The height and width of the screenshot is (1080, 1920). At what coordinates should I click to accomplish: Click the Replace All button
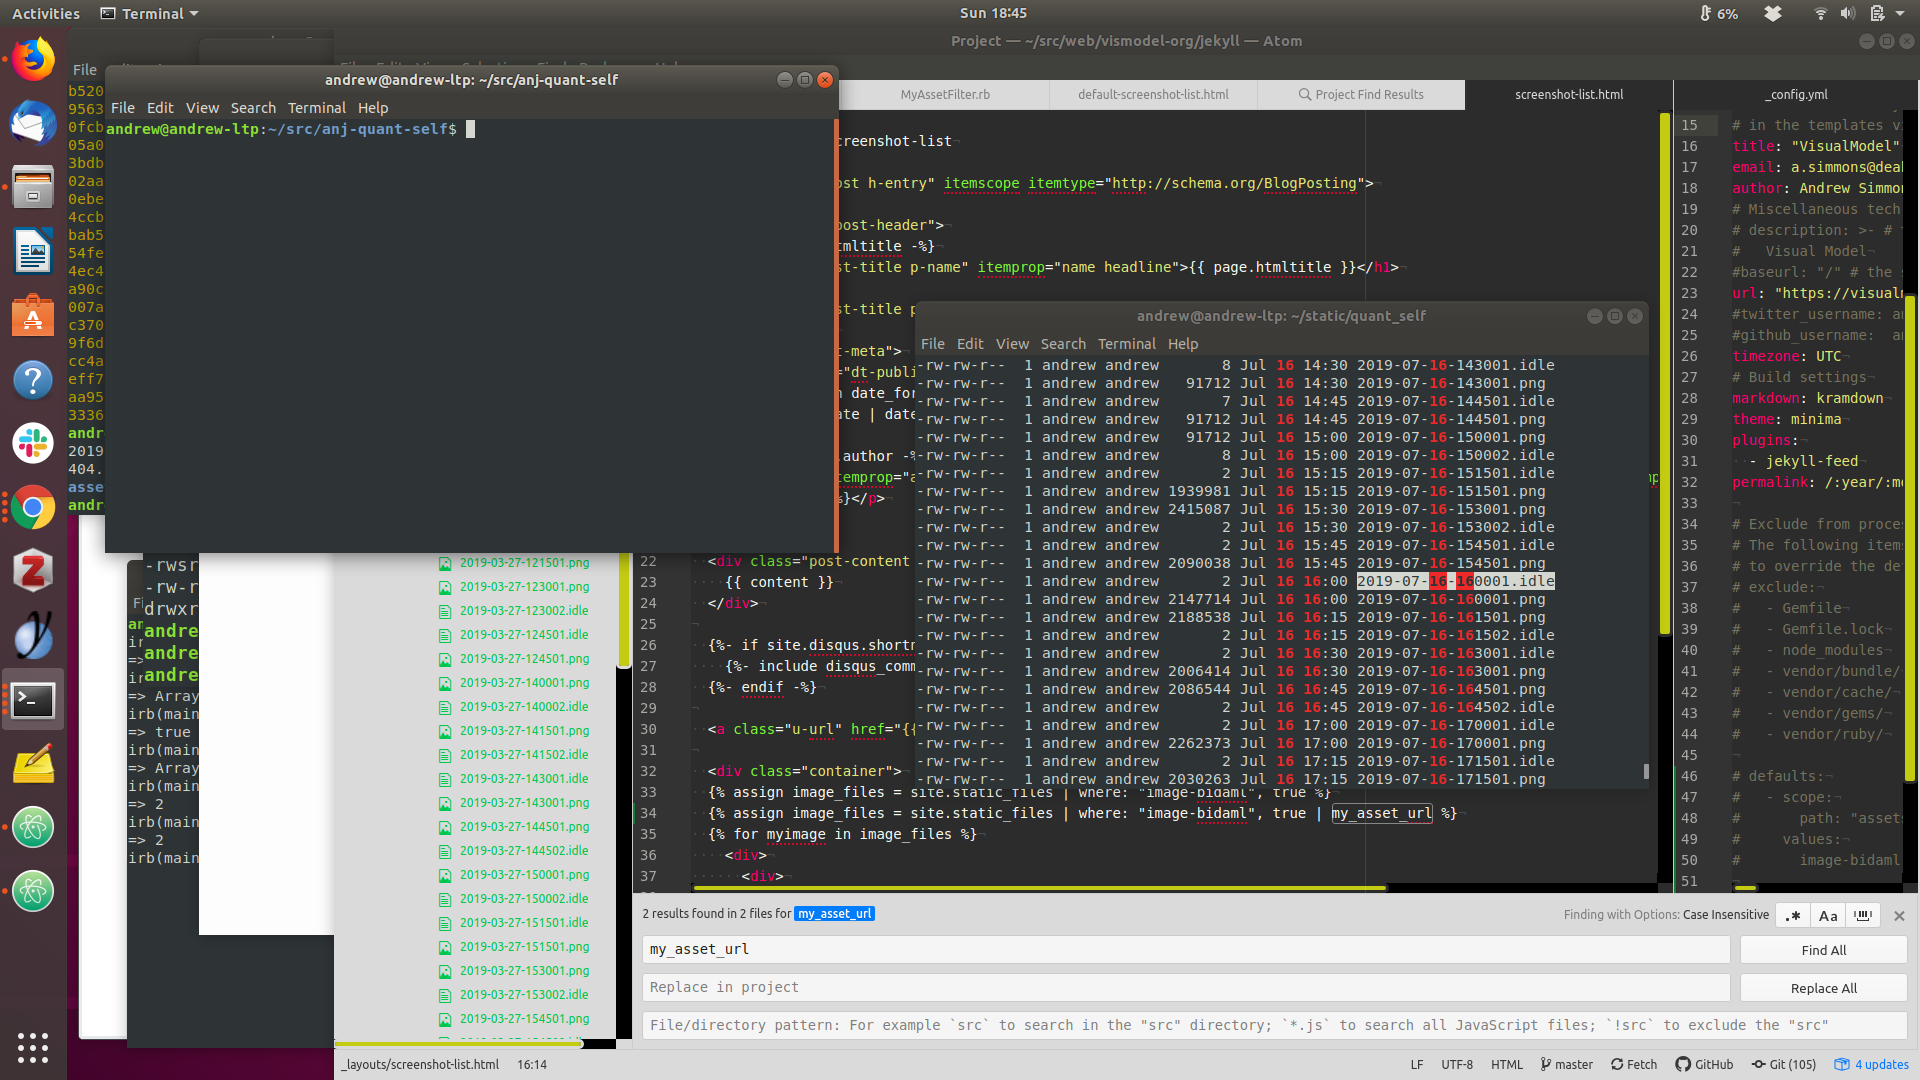[x=1823, y=988]
